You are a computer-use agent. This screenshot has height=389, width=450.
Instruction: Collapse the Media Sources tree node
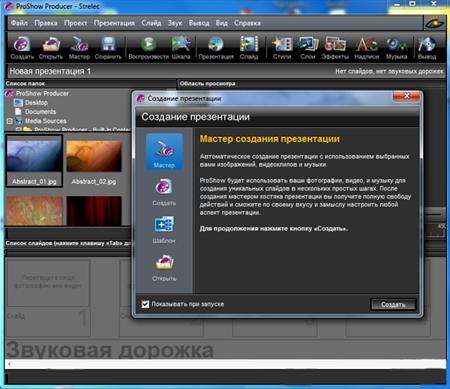click(x=10, y=121)
